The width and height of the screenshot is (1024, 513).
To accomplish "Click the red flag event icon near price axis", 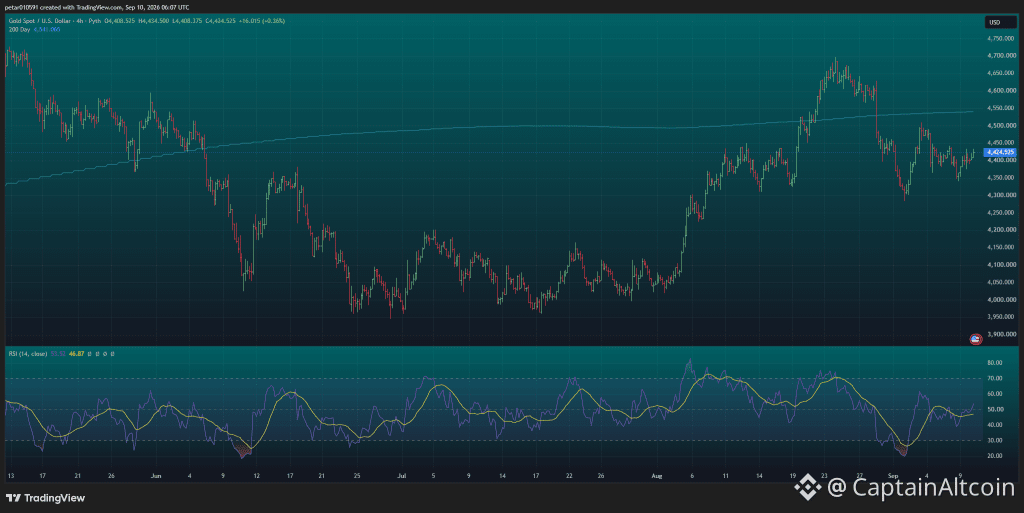I will pos(976,339).
